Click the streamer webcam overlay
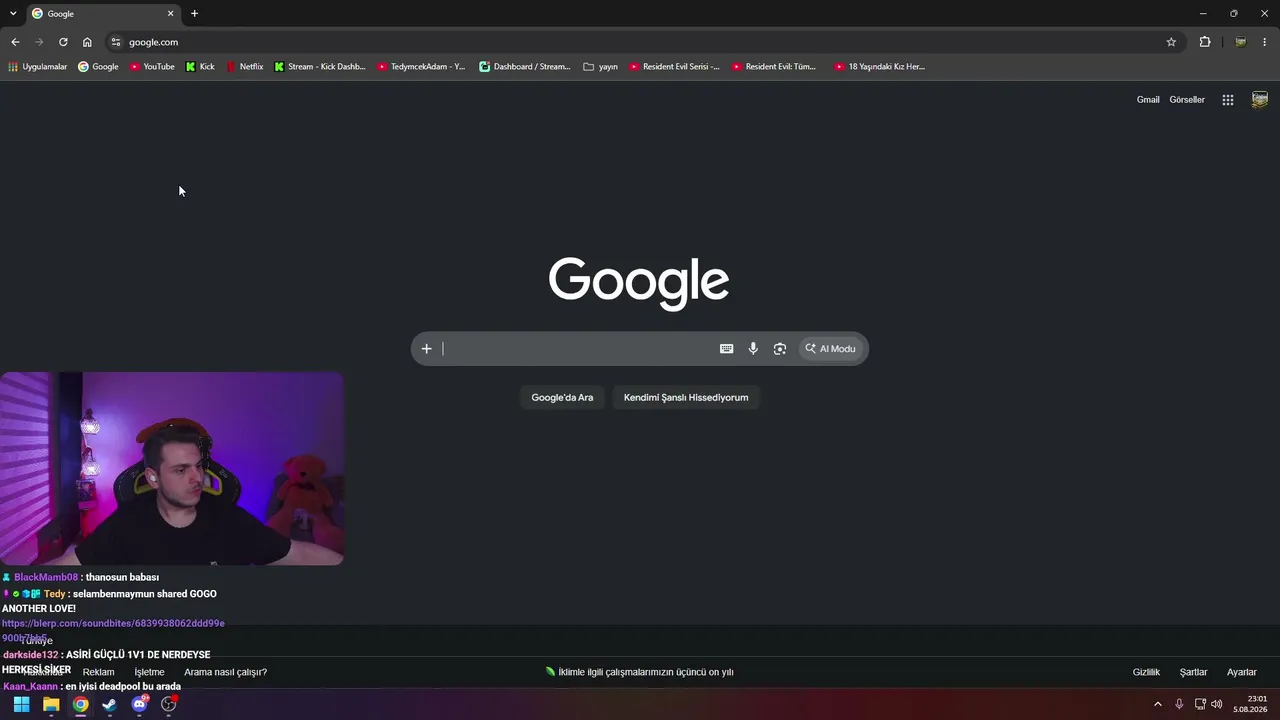The image size is (1280, 720). [x=172, y=469]
